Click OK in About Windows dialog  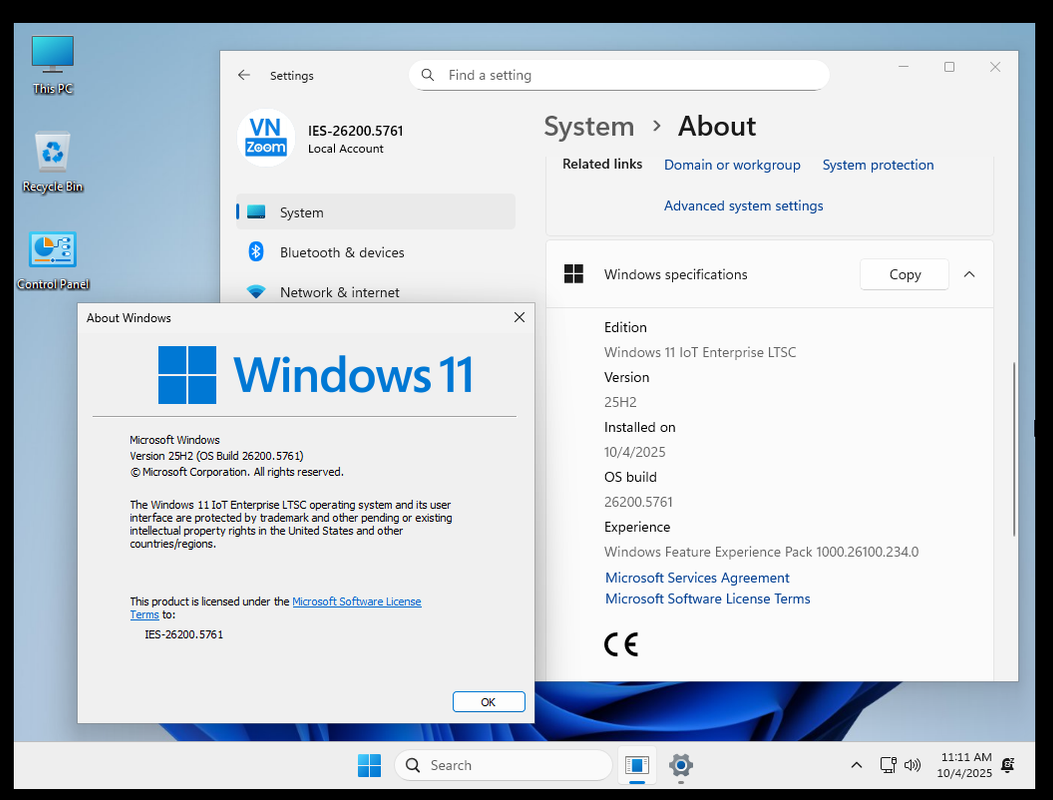click(x=488, y=702)
